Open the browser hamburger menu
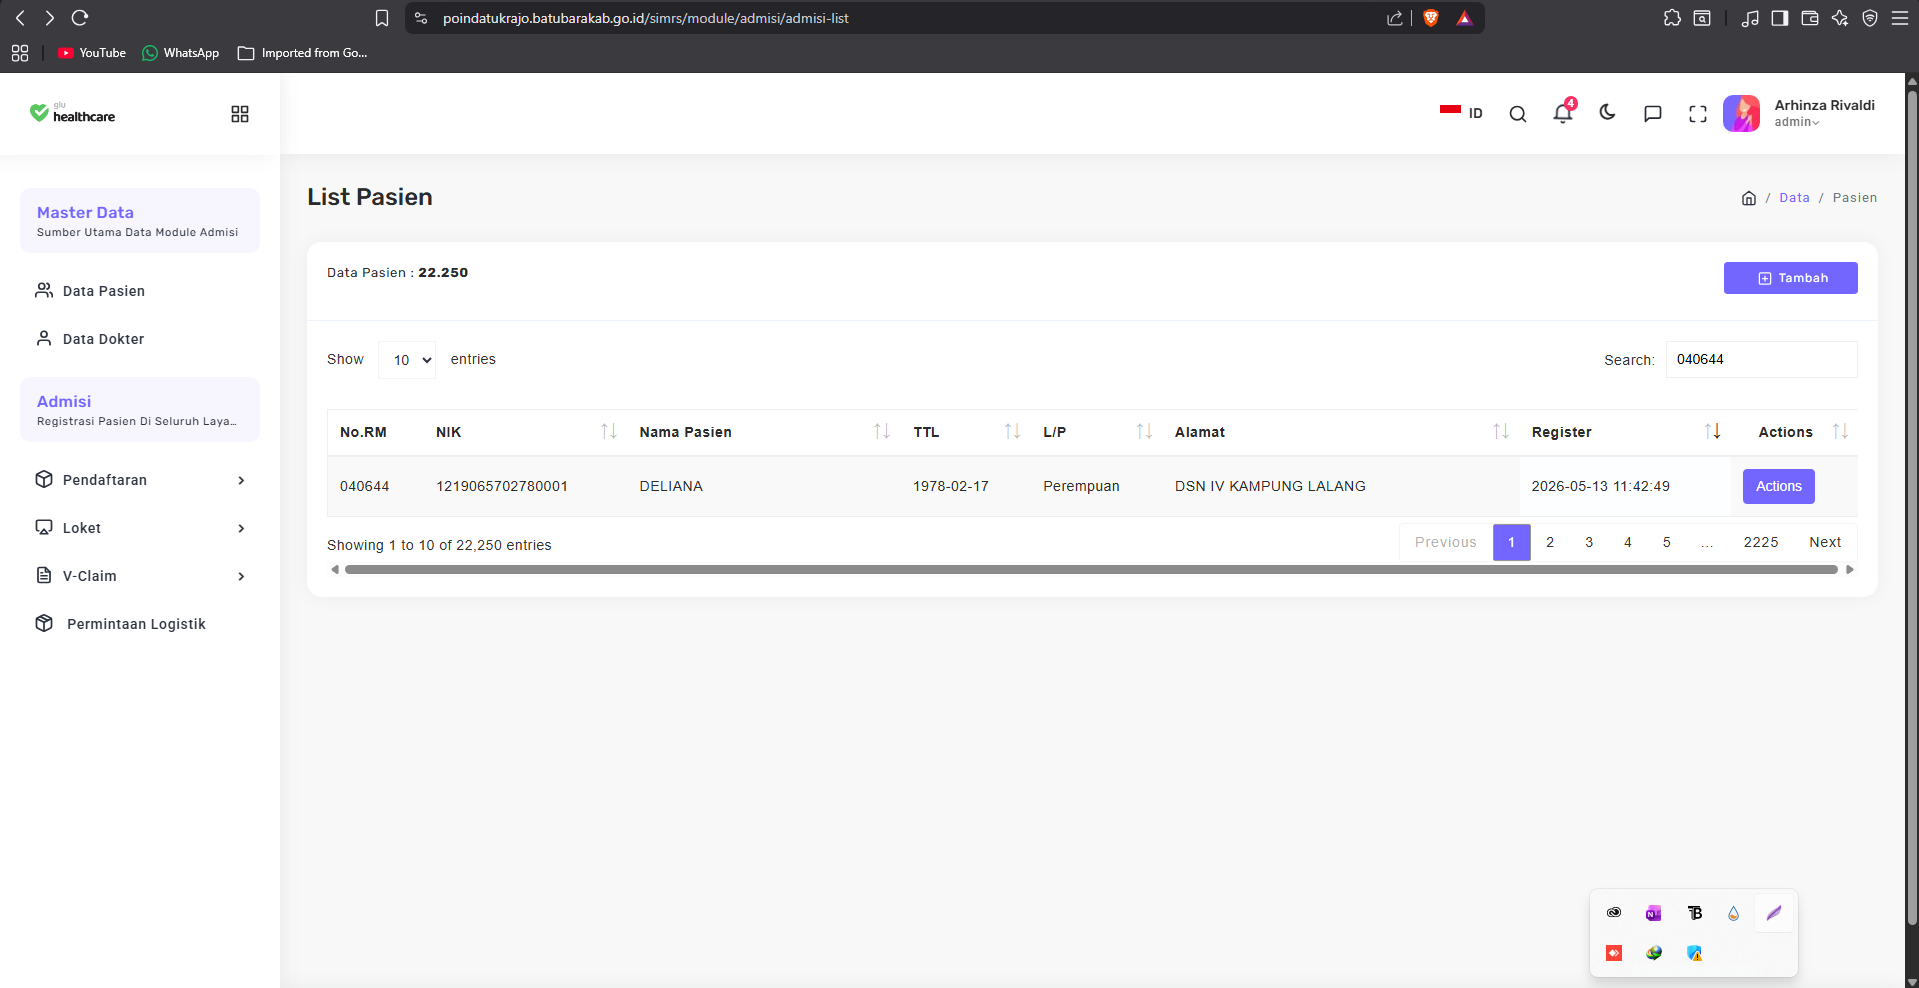 pyautogui.click(x=1900, y=18)
